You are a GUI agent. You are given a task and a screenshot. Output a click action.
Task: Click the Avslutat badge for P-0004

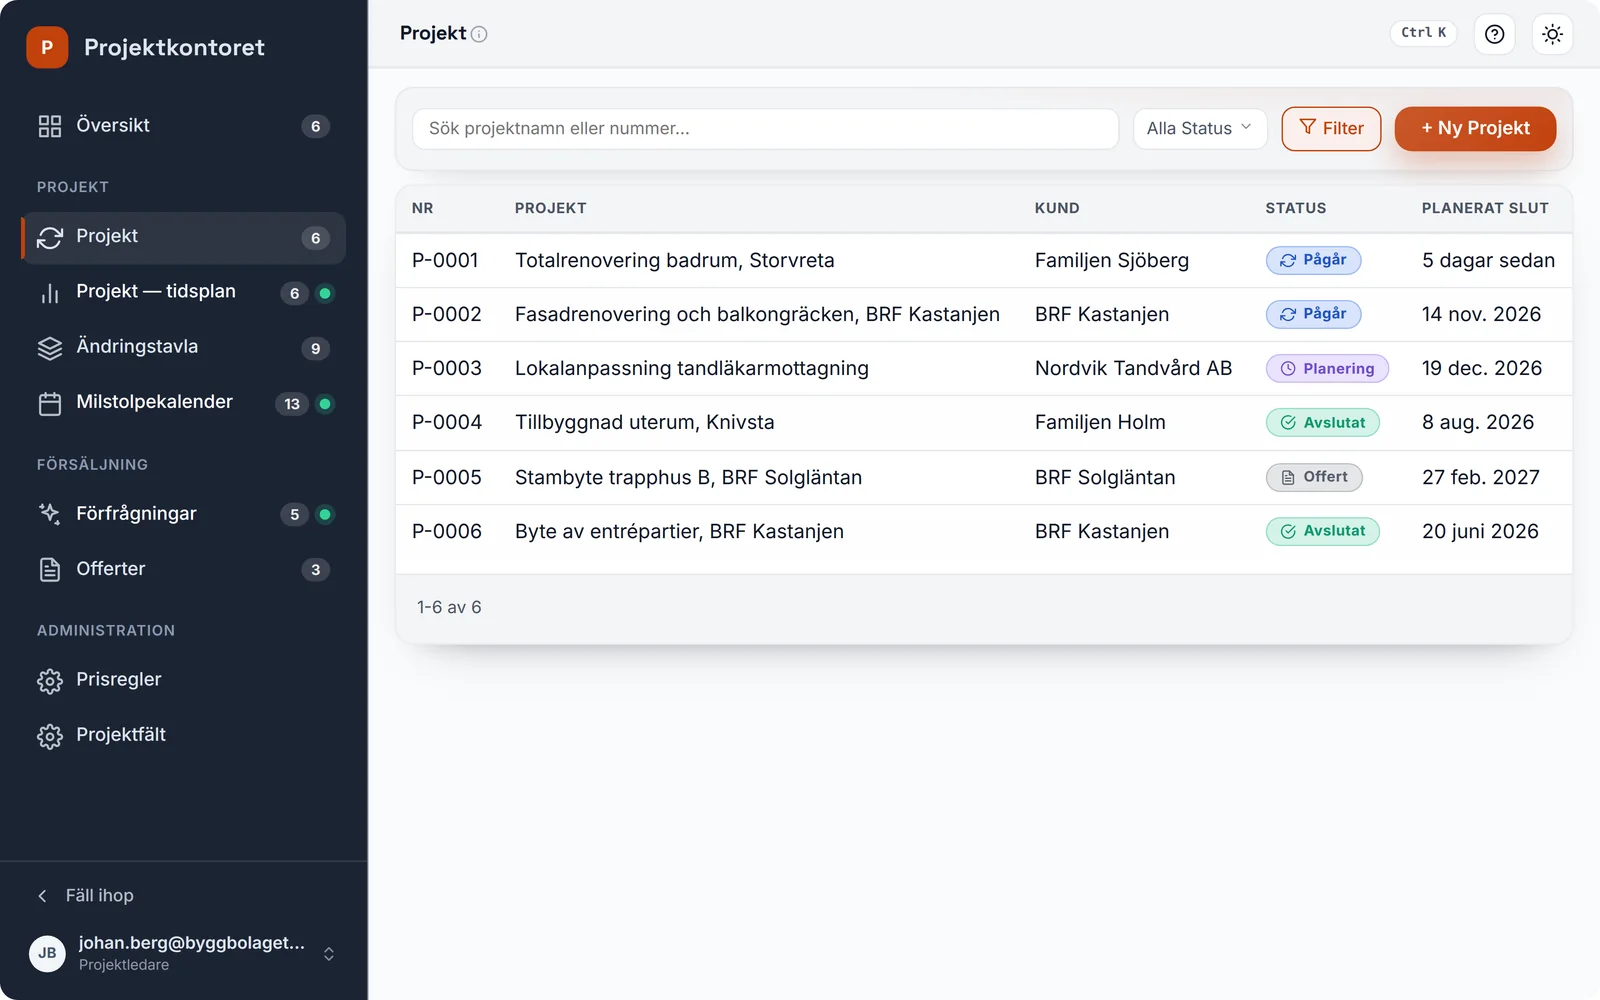pos(1322,422)
